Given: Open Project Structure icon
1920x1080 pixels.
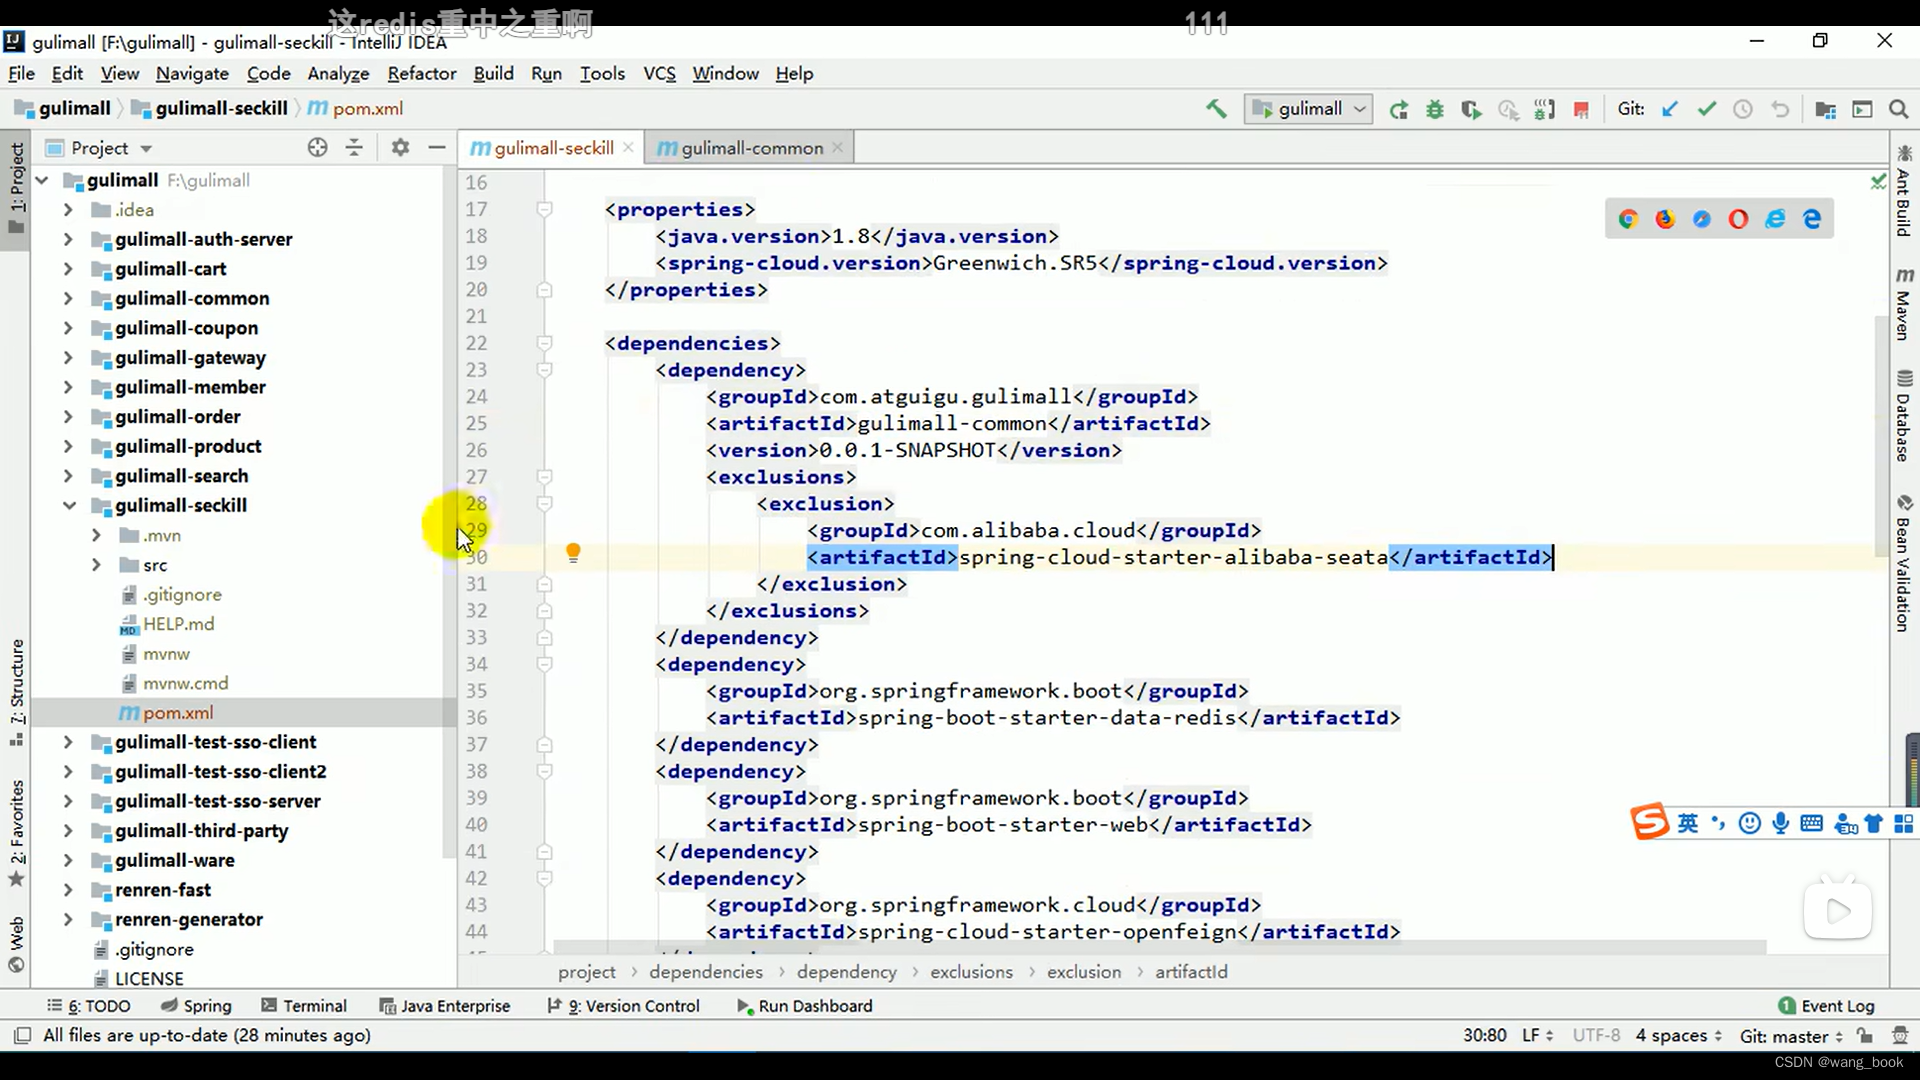Looking at the screenshot, I should (x=1825, y=109).
